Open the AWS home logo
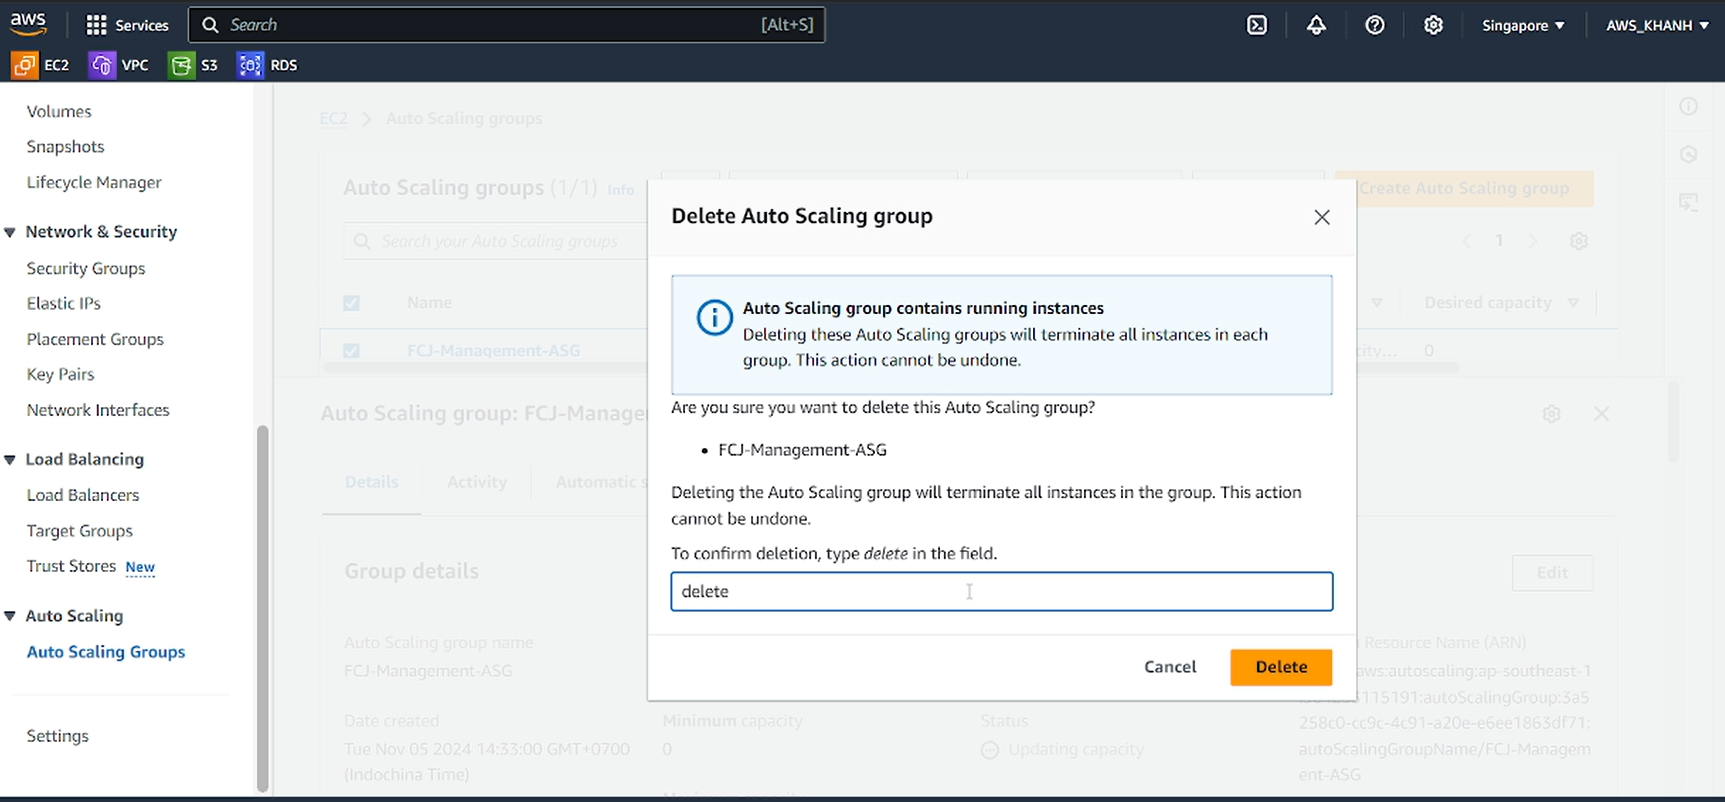This screenshot has height=802, width=1725. click(28, 24)
